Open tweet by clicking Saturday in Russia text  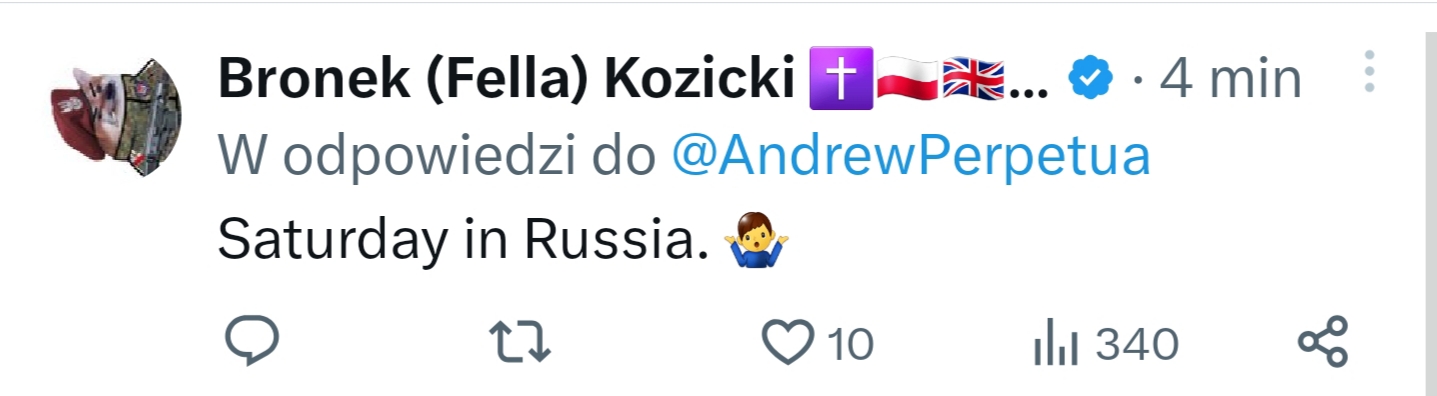[456, 241]
